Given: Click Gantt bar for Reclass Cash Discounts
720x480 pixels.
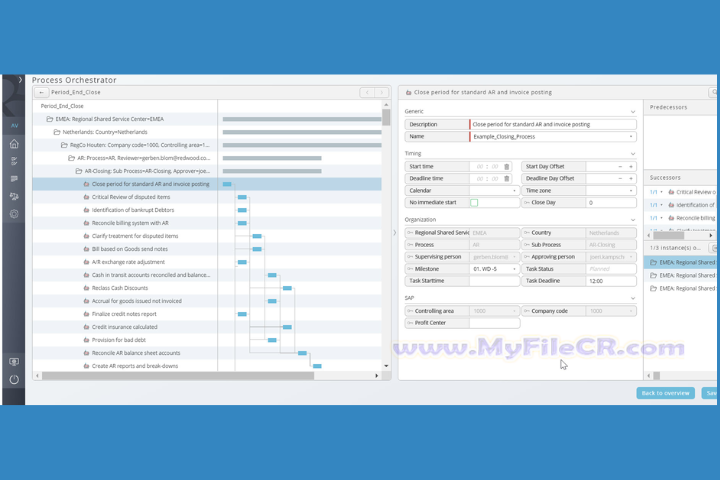Looking at the screenshot, I should coord(287,288).
